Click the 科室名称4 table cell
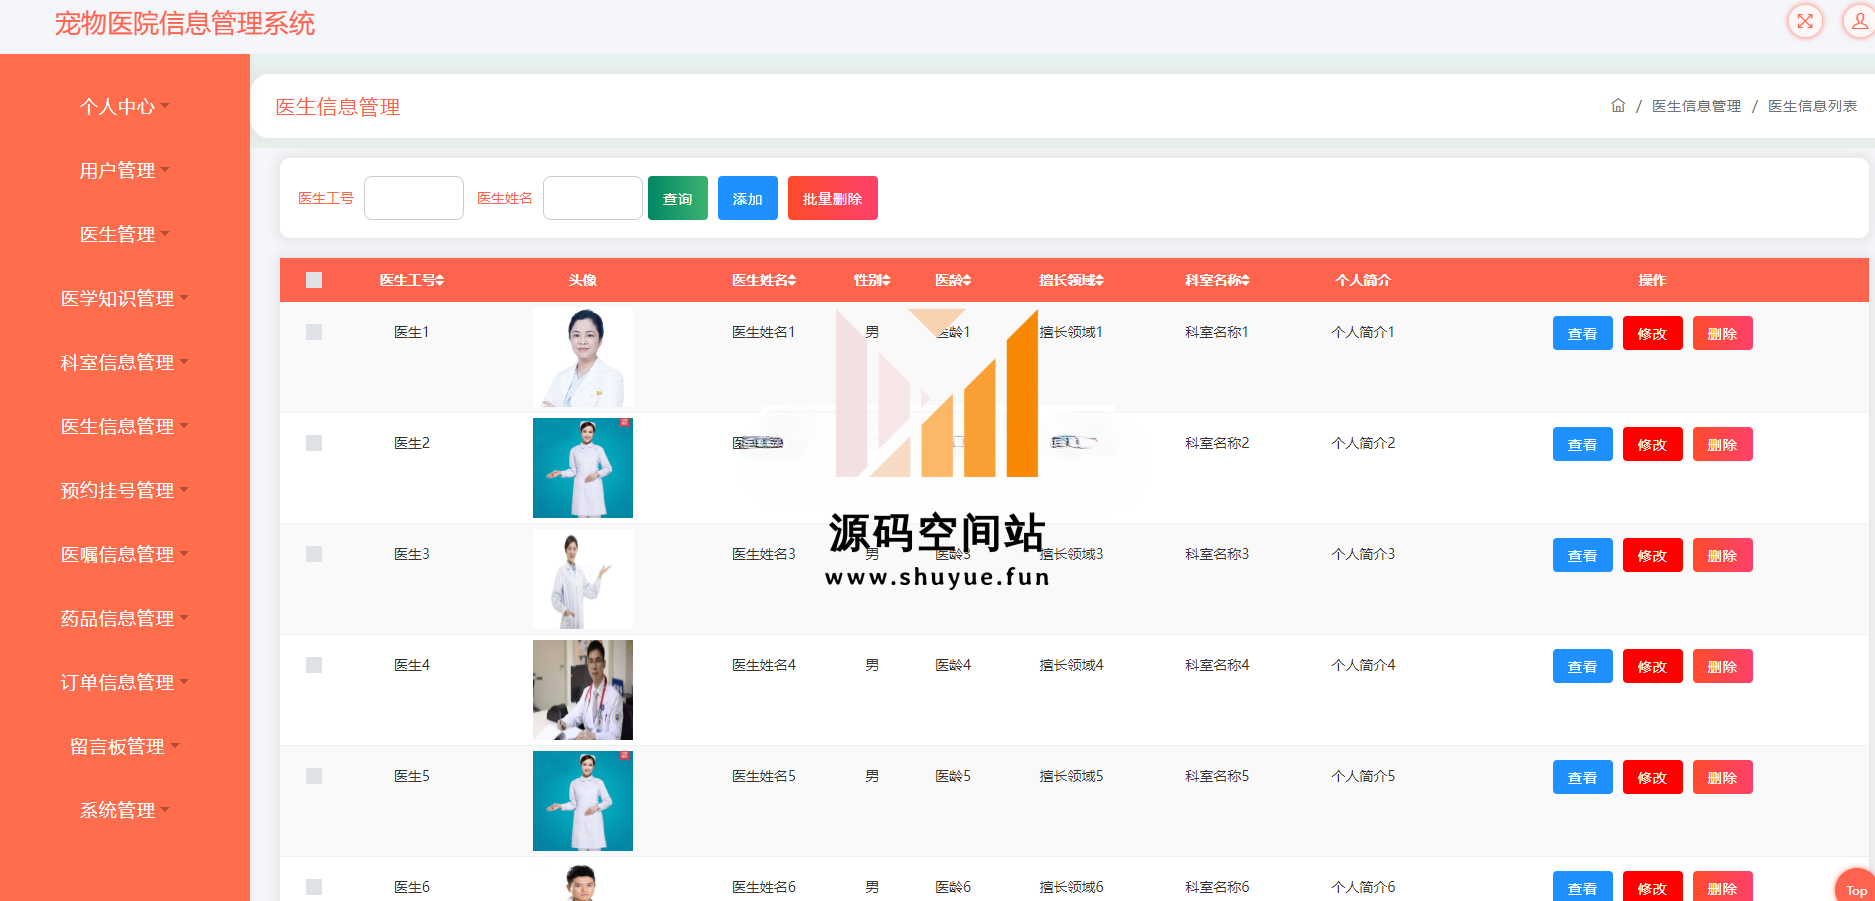Screen dimensions: 1875x901 click(1217, 665)
